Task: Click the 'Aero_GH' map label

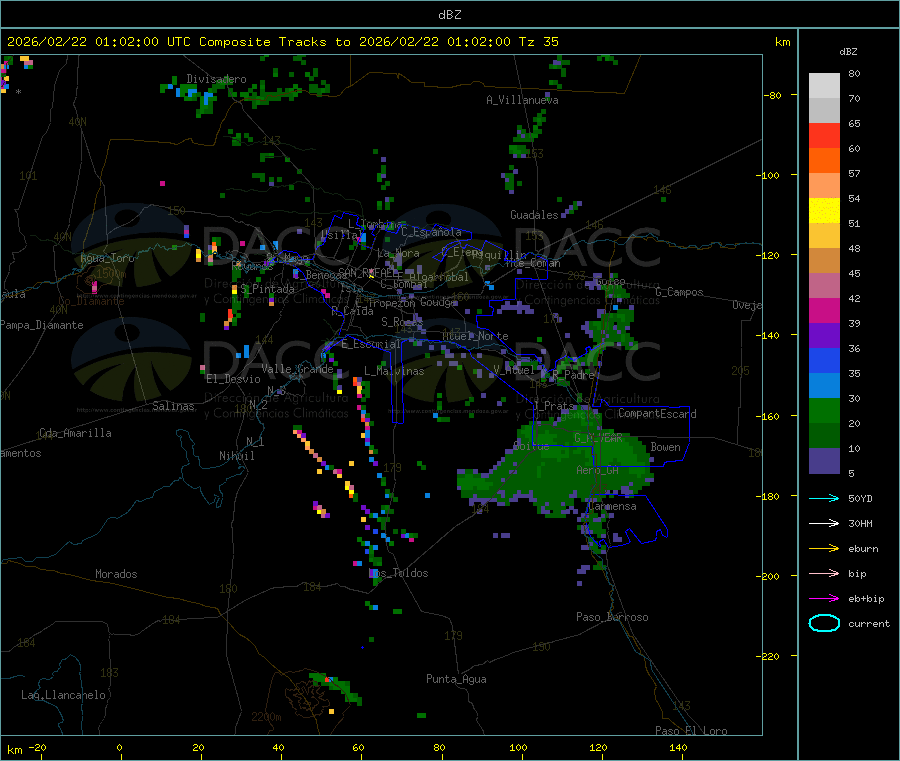Action: click(x=598, y=470)
